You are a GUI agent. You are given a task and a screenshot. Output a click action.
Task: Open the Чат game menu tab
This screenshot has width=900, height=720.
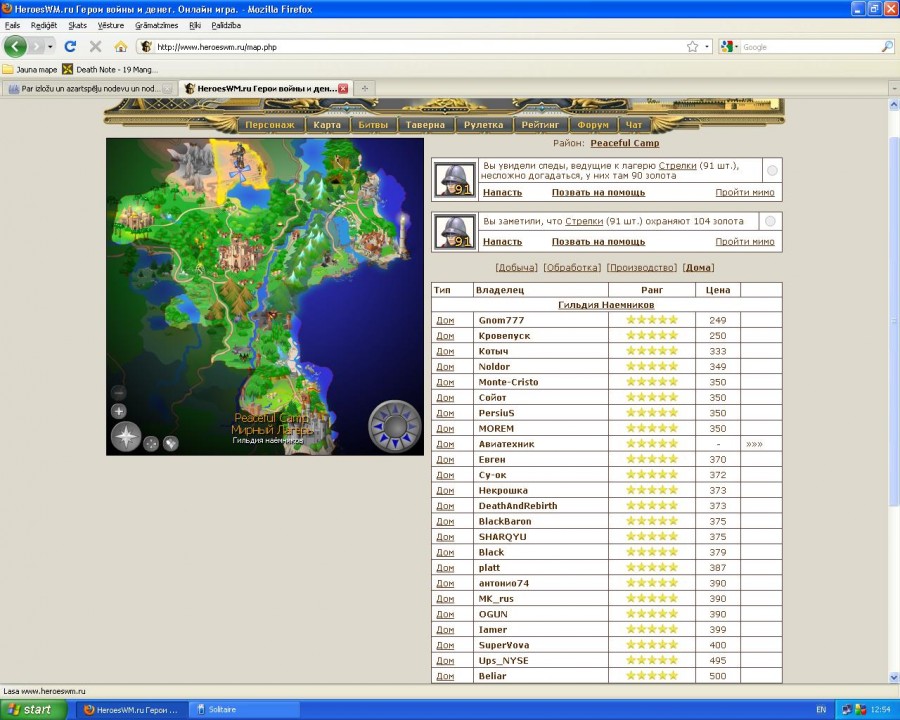click(634, 125)
